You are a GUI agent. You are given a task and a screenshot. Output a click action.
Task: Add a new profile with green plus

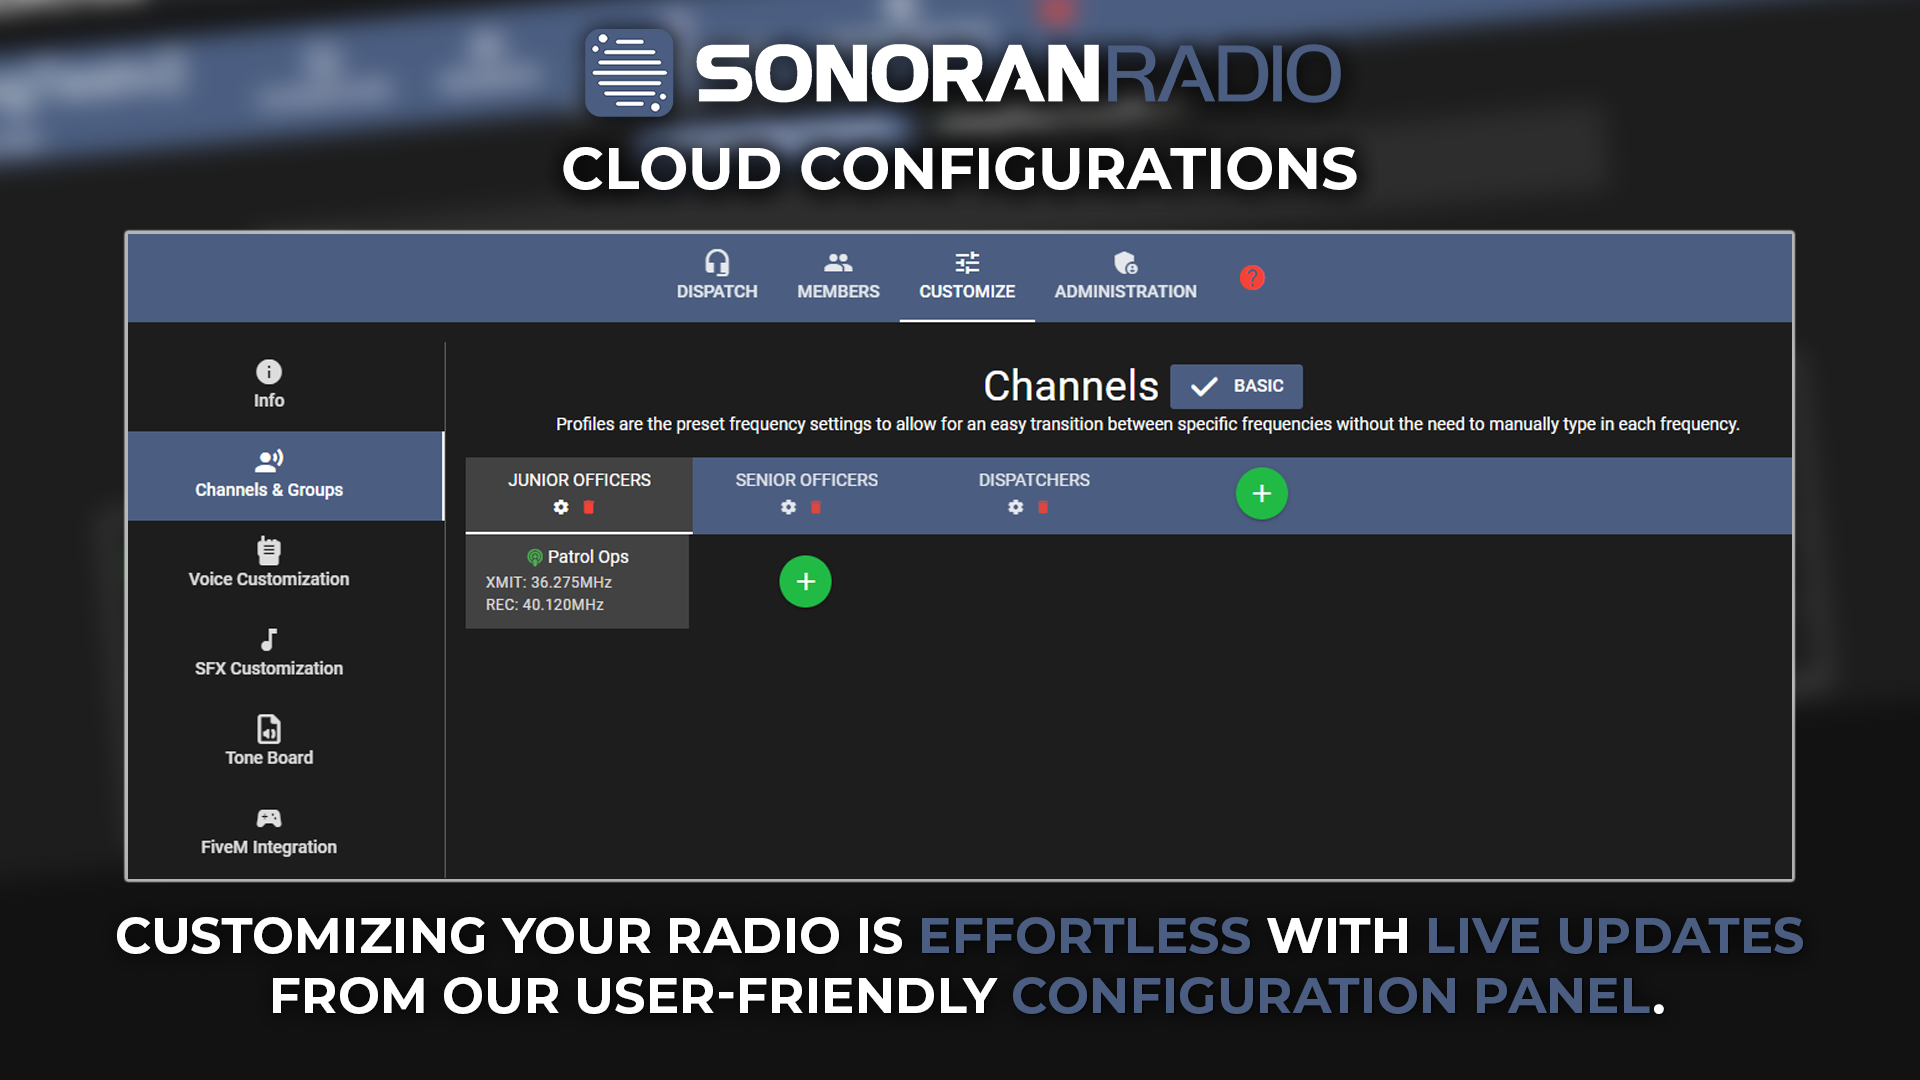(1262, 494)
